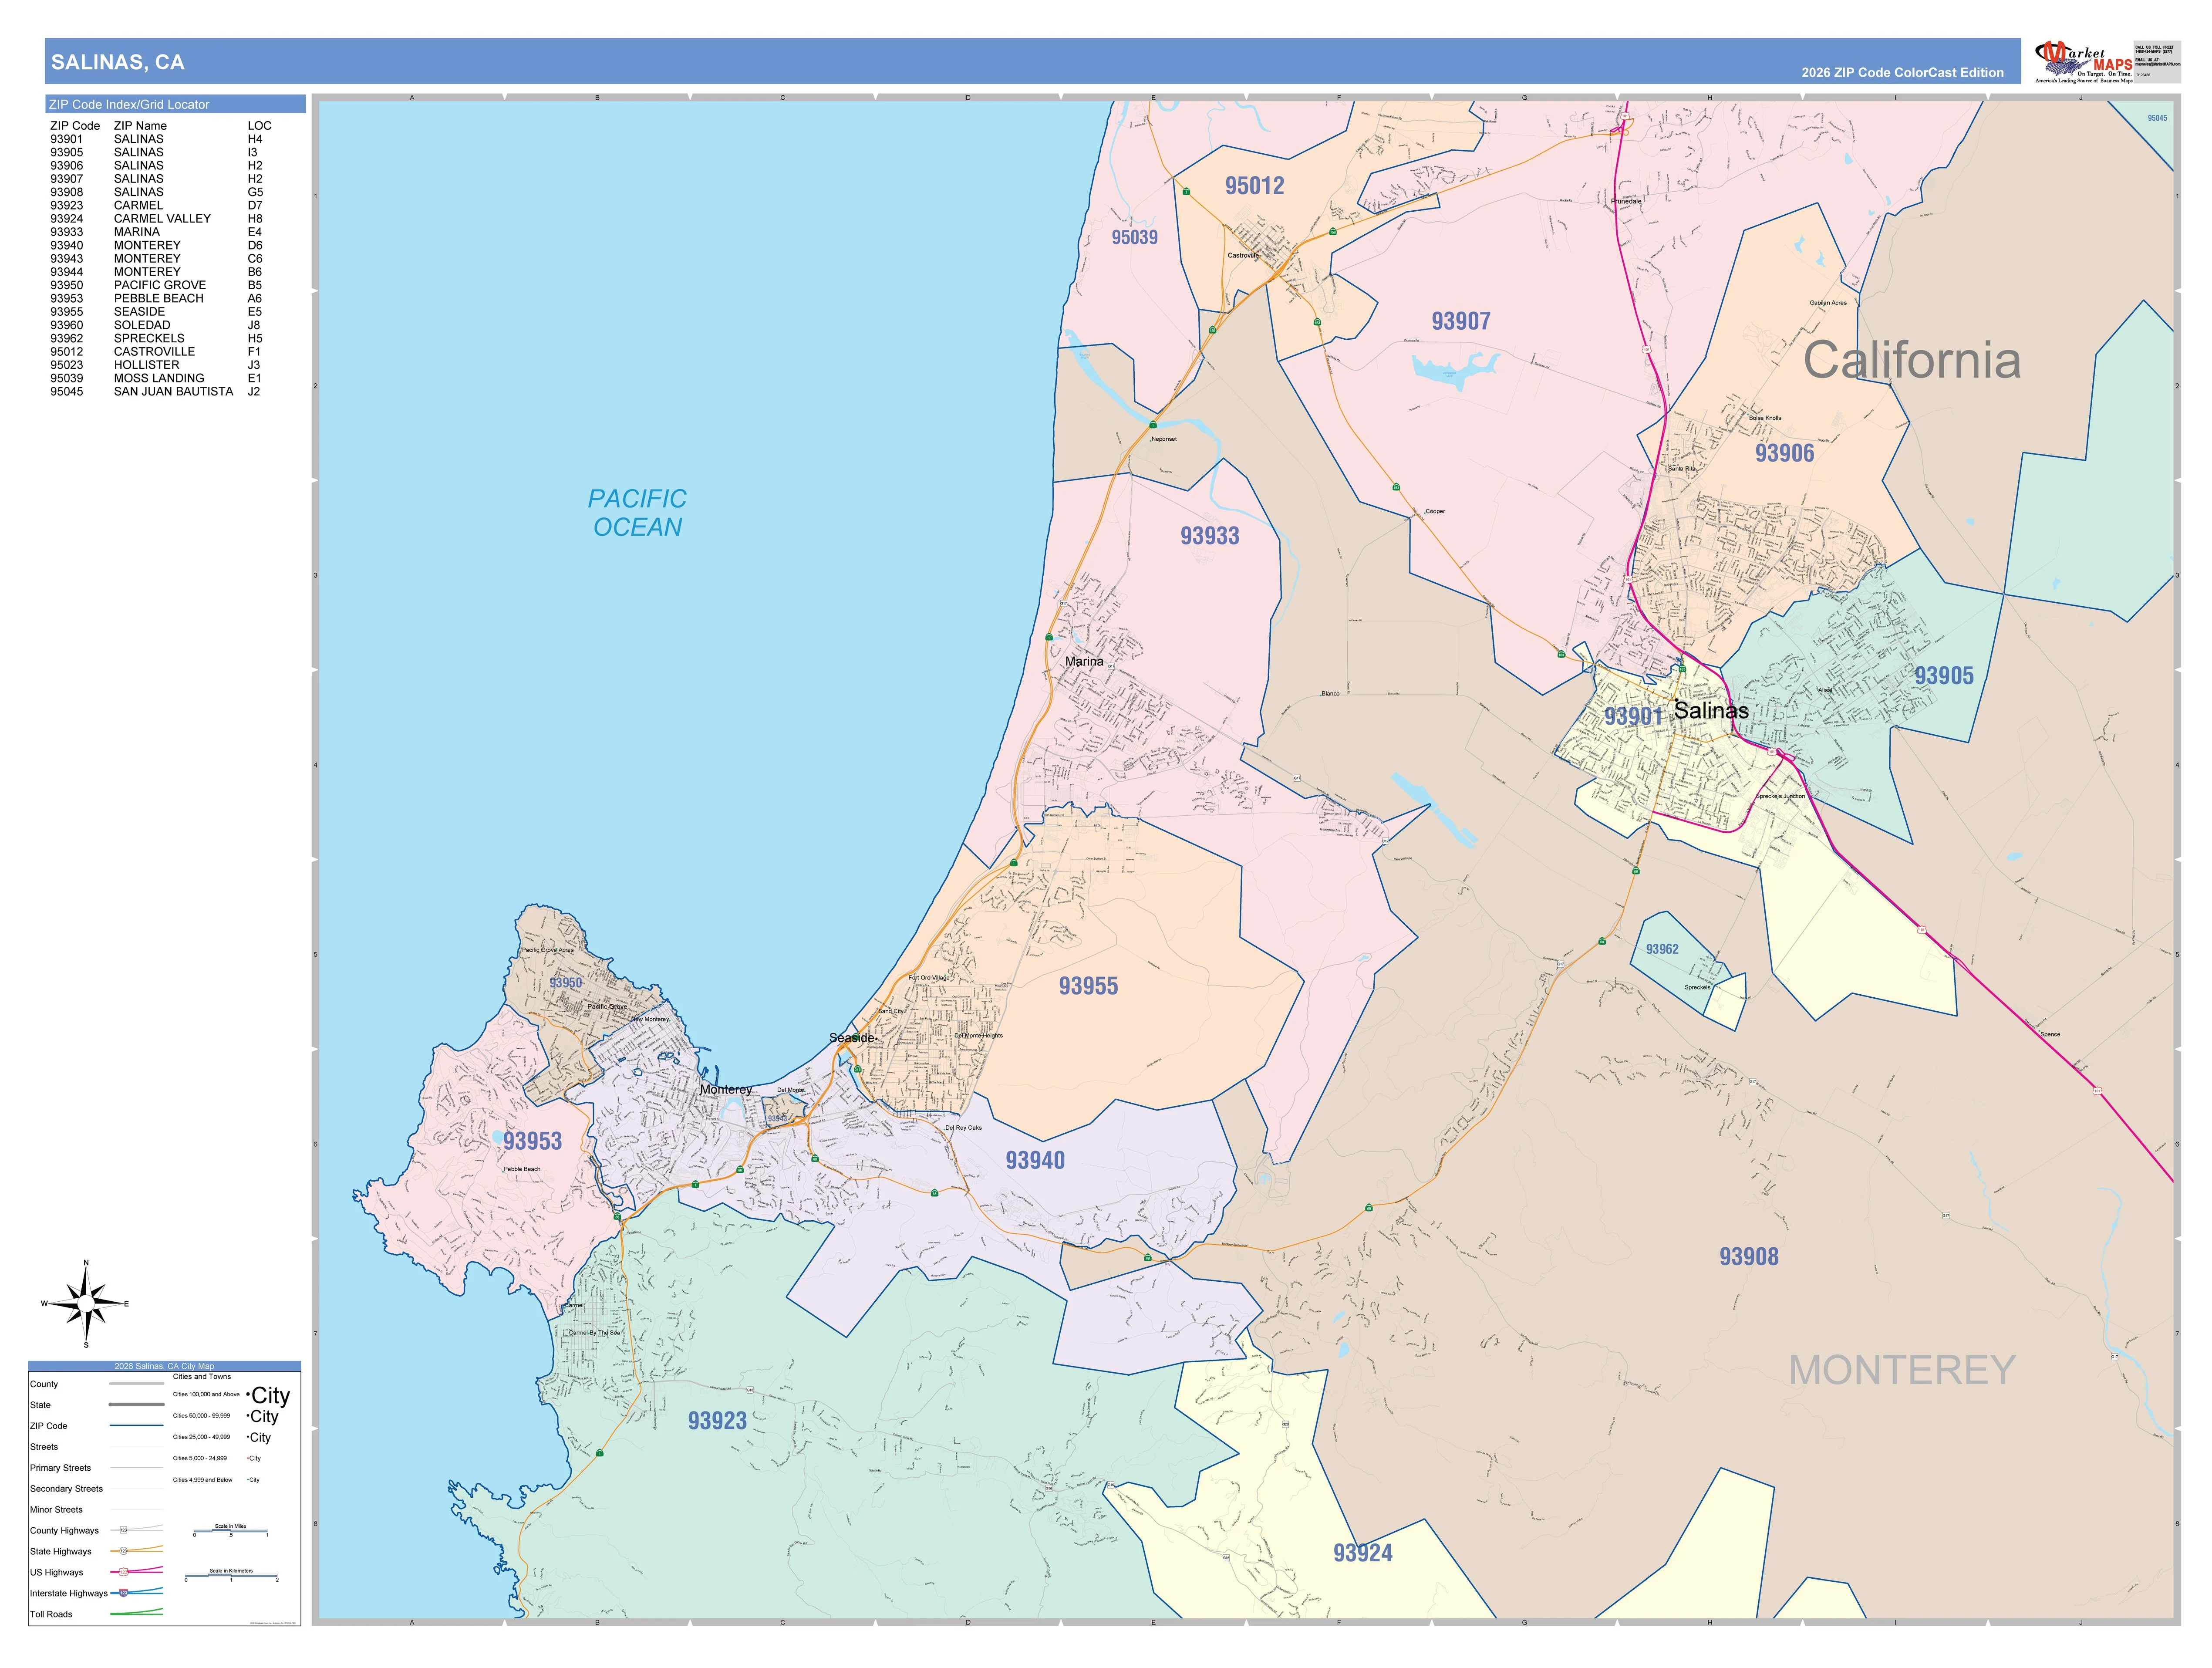This screenshot has height=1668, width=2212.
Task: Click ZIP label 95012 on the map
Action: point(1254,186)
